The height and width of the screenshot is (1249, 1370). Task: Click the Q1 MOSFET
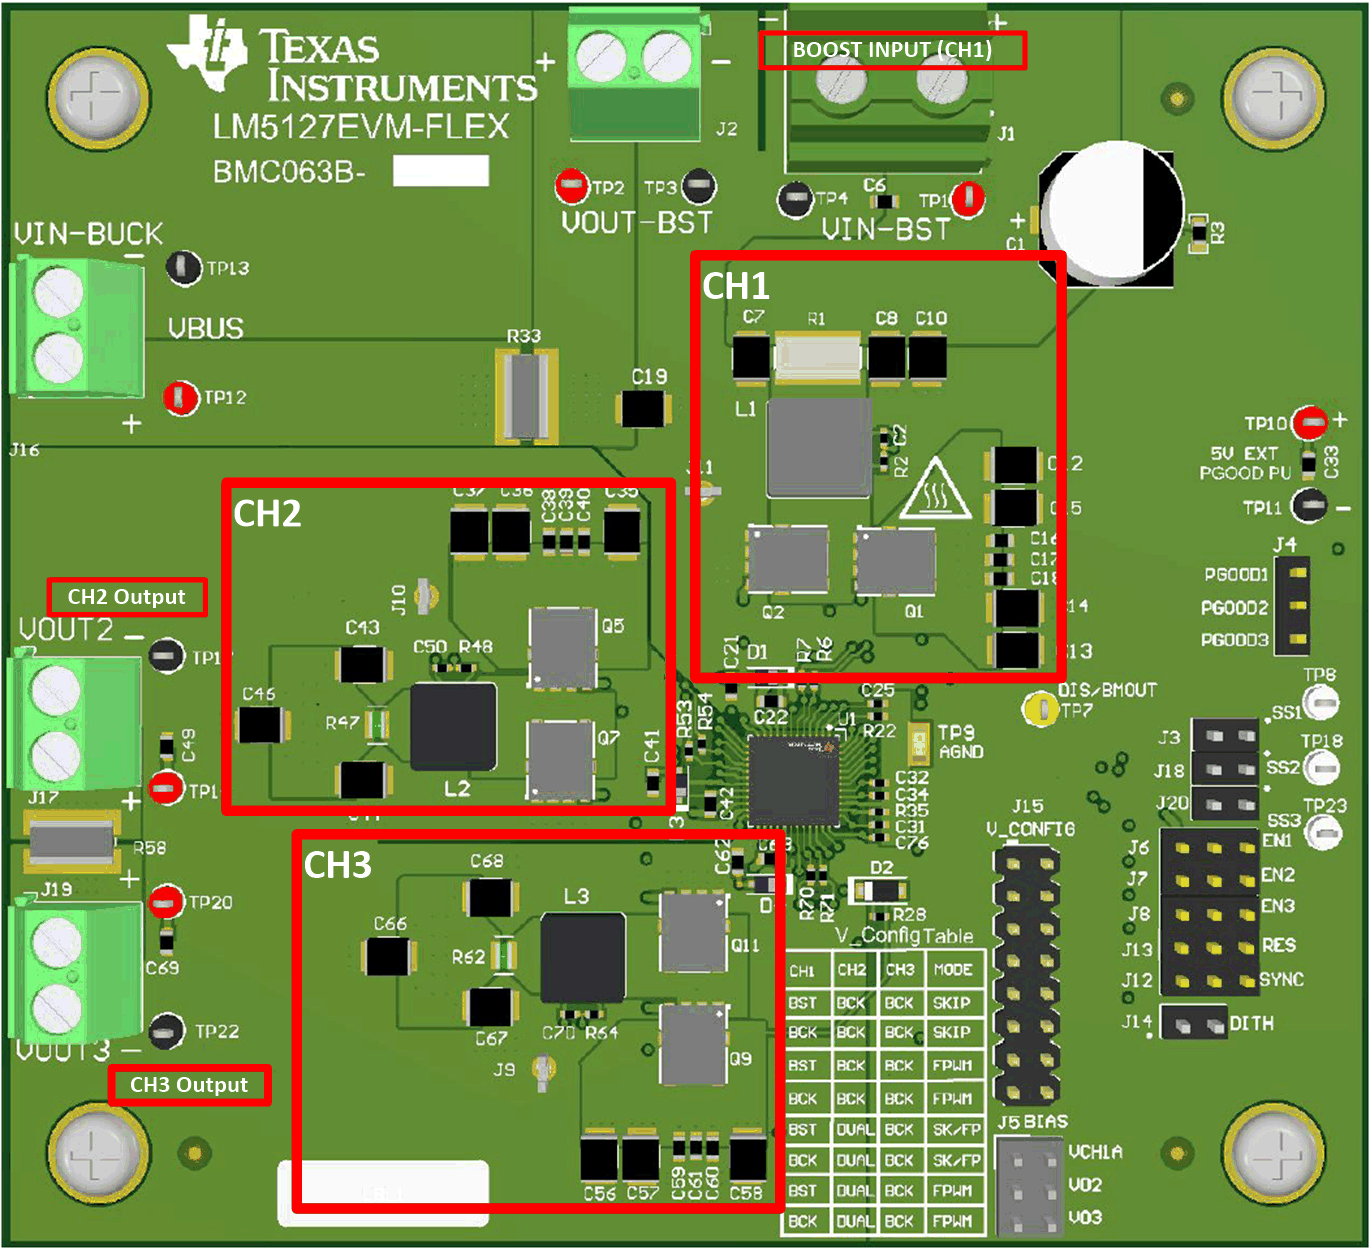pyautogui.click(x=896, y=563)
